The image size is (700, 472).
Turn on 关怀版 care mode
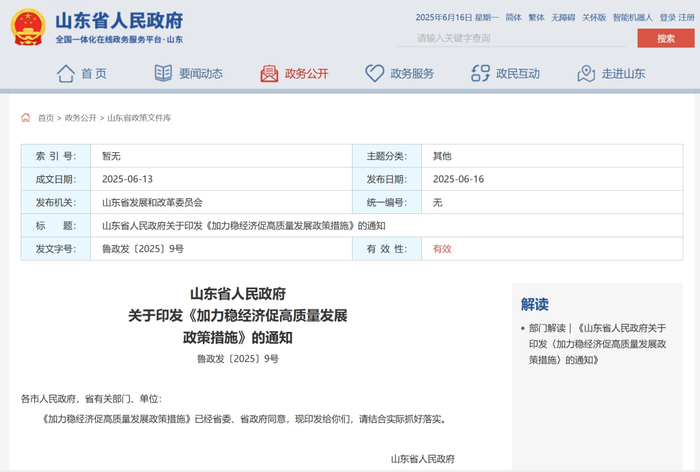point(594,17)
